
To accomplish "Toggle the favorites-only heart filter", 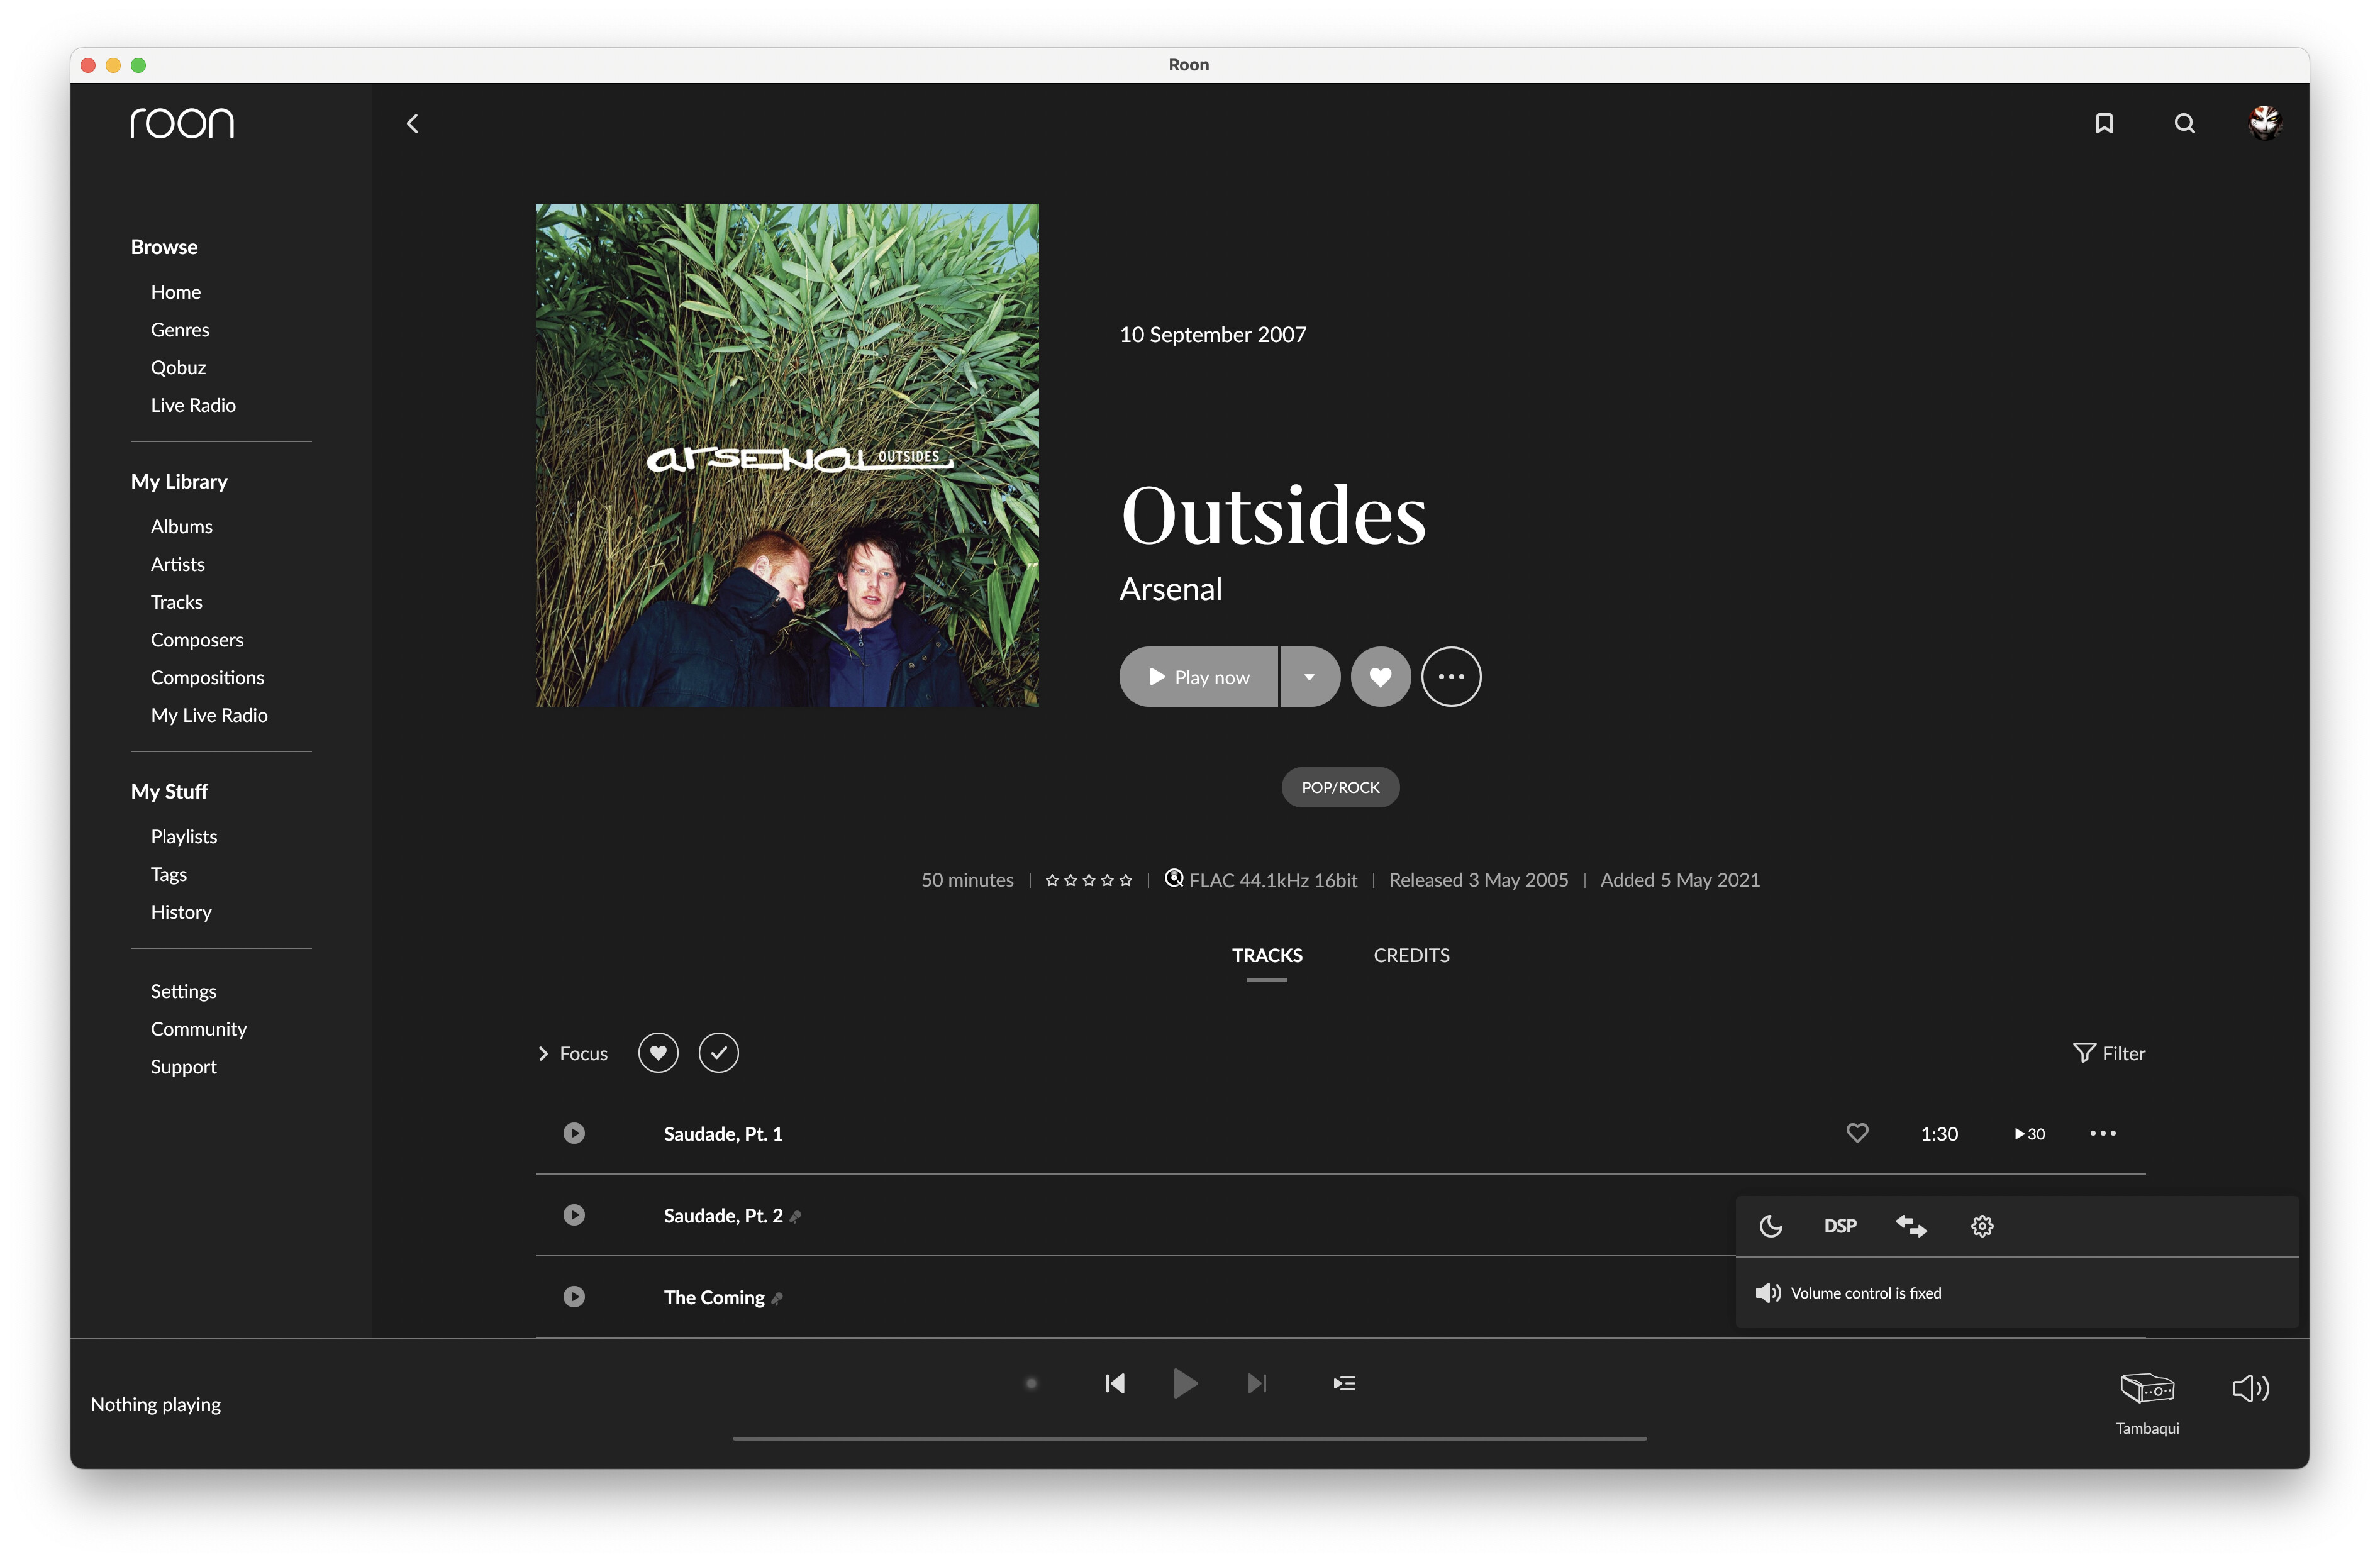I will 658,1053.
